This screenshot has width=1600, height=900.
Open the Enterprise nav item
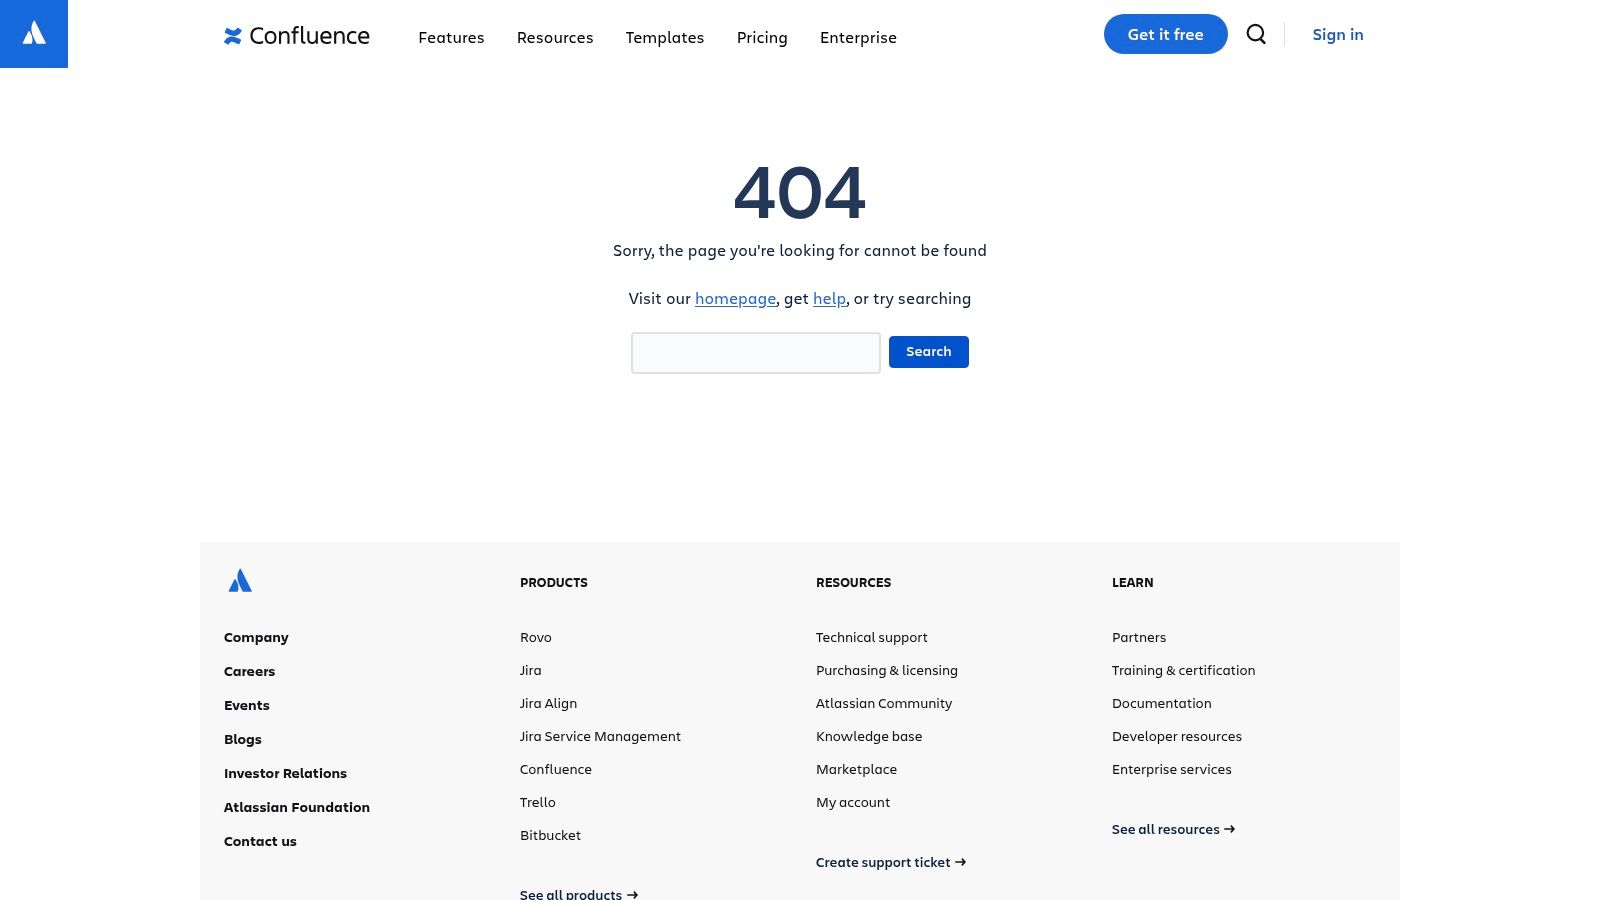[858, 37]
